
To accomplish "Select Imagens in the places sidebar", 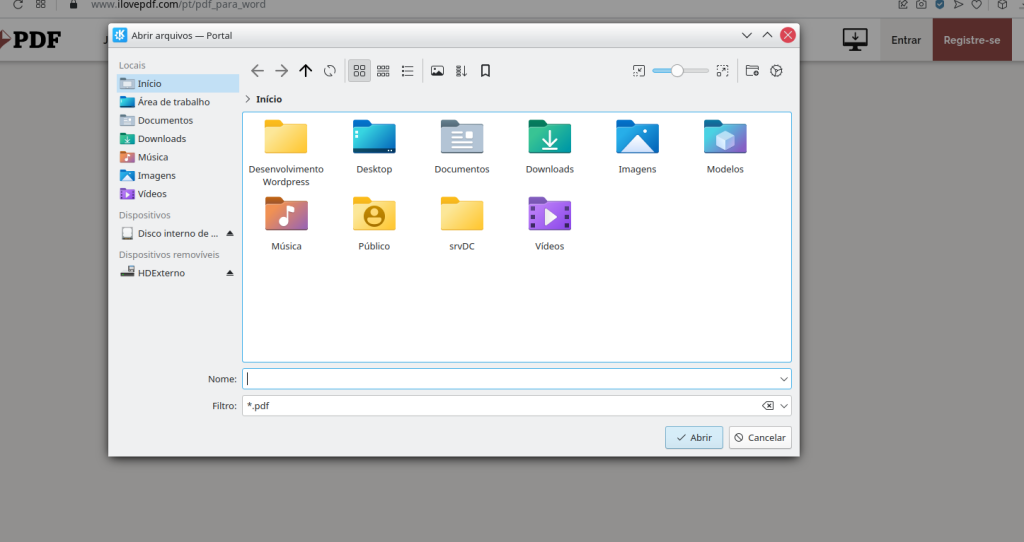I will [x=178, y=175].
